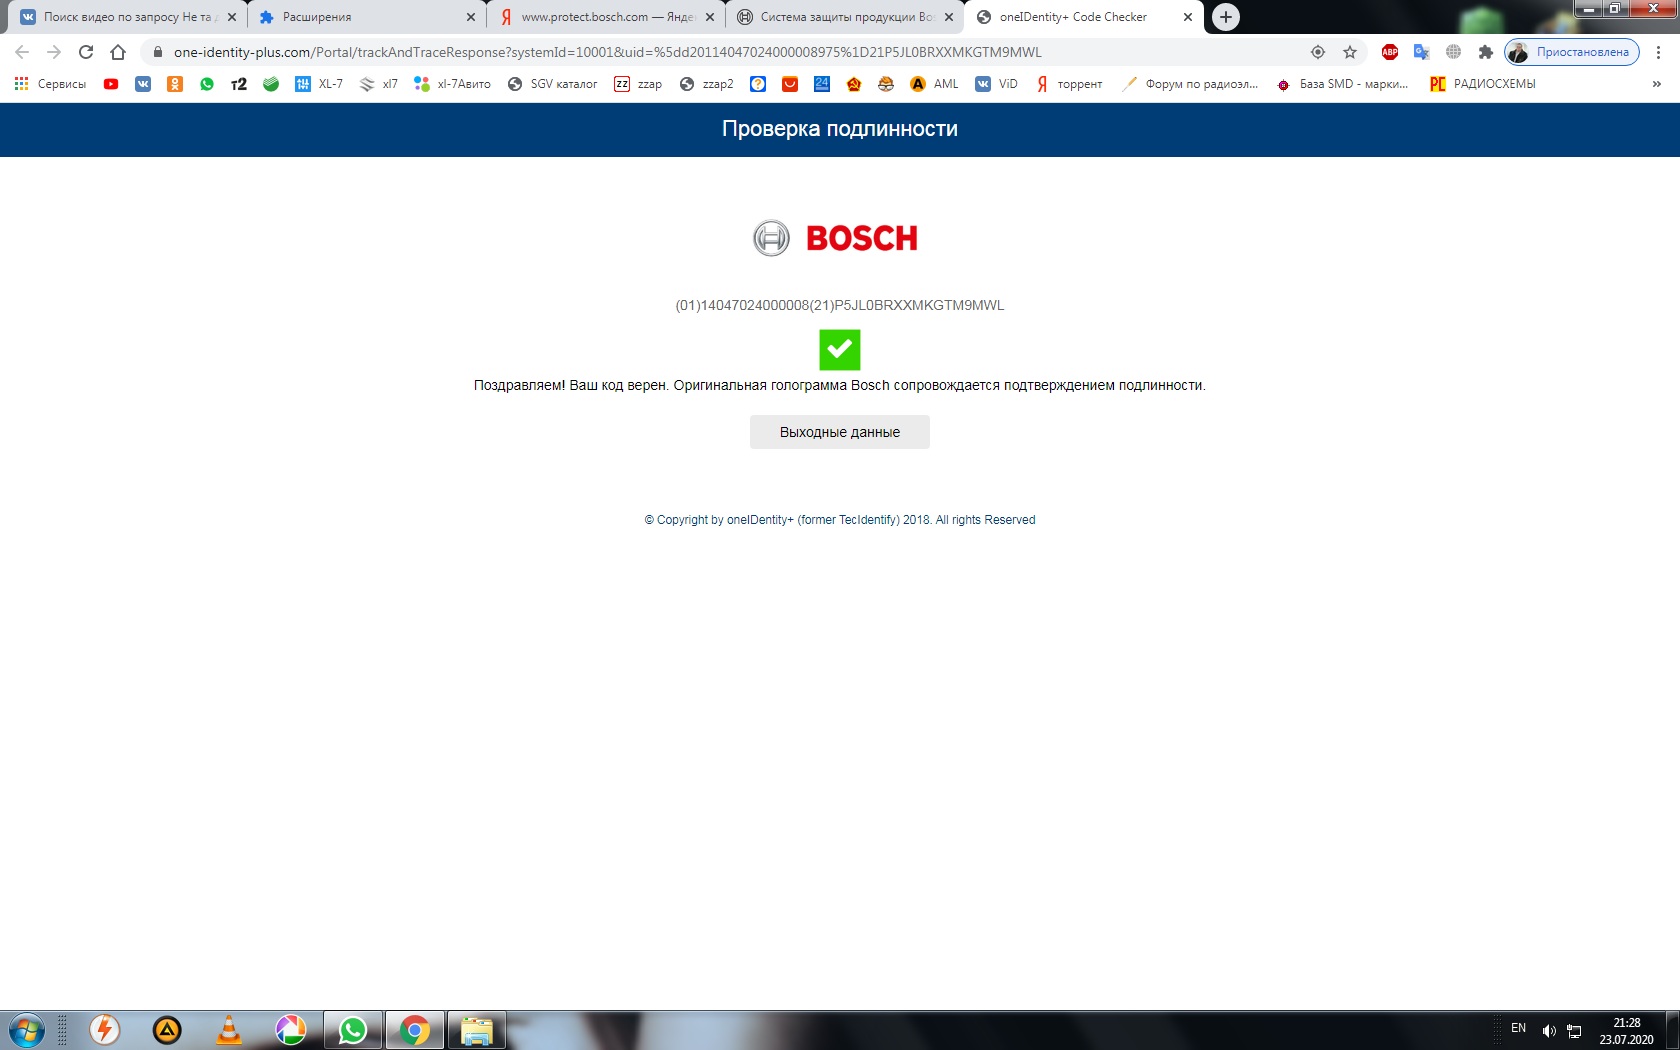
Task: Click the Выходные данные button
Action: (839, 432)
